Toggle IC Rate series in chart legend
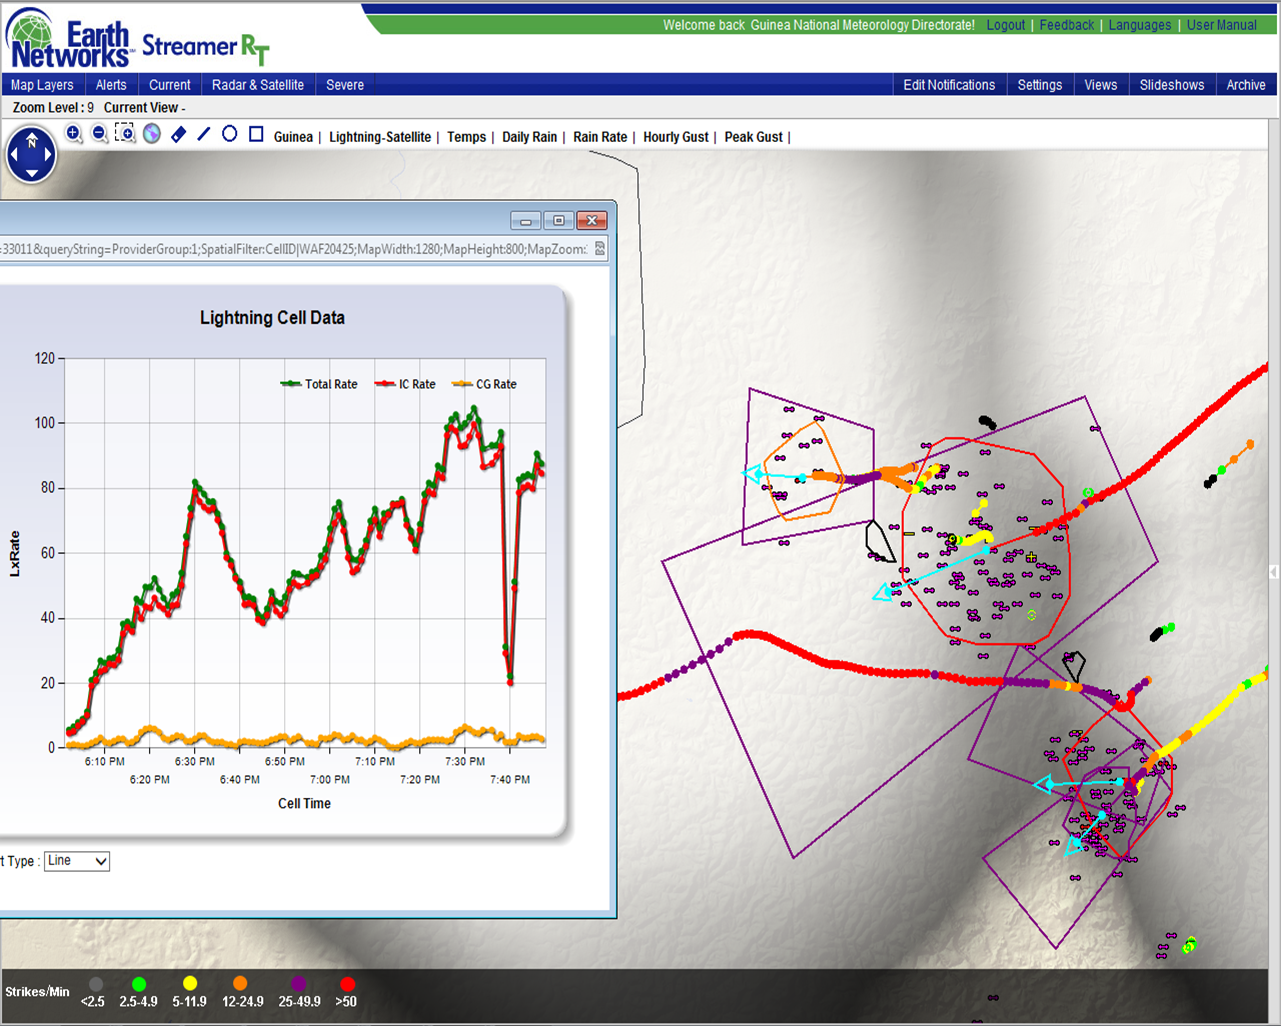 (x=406, y=384)
